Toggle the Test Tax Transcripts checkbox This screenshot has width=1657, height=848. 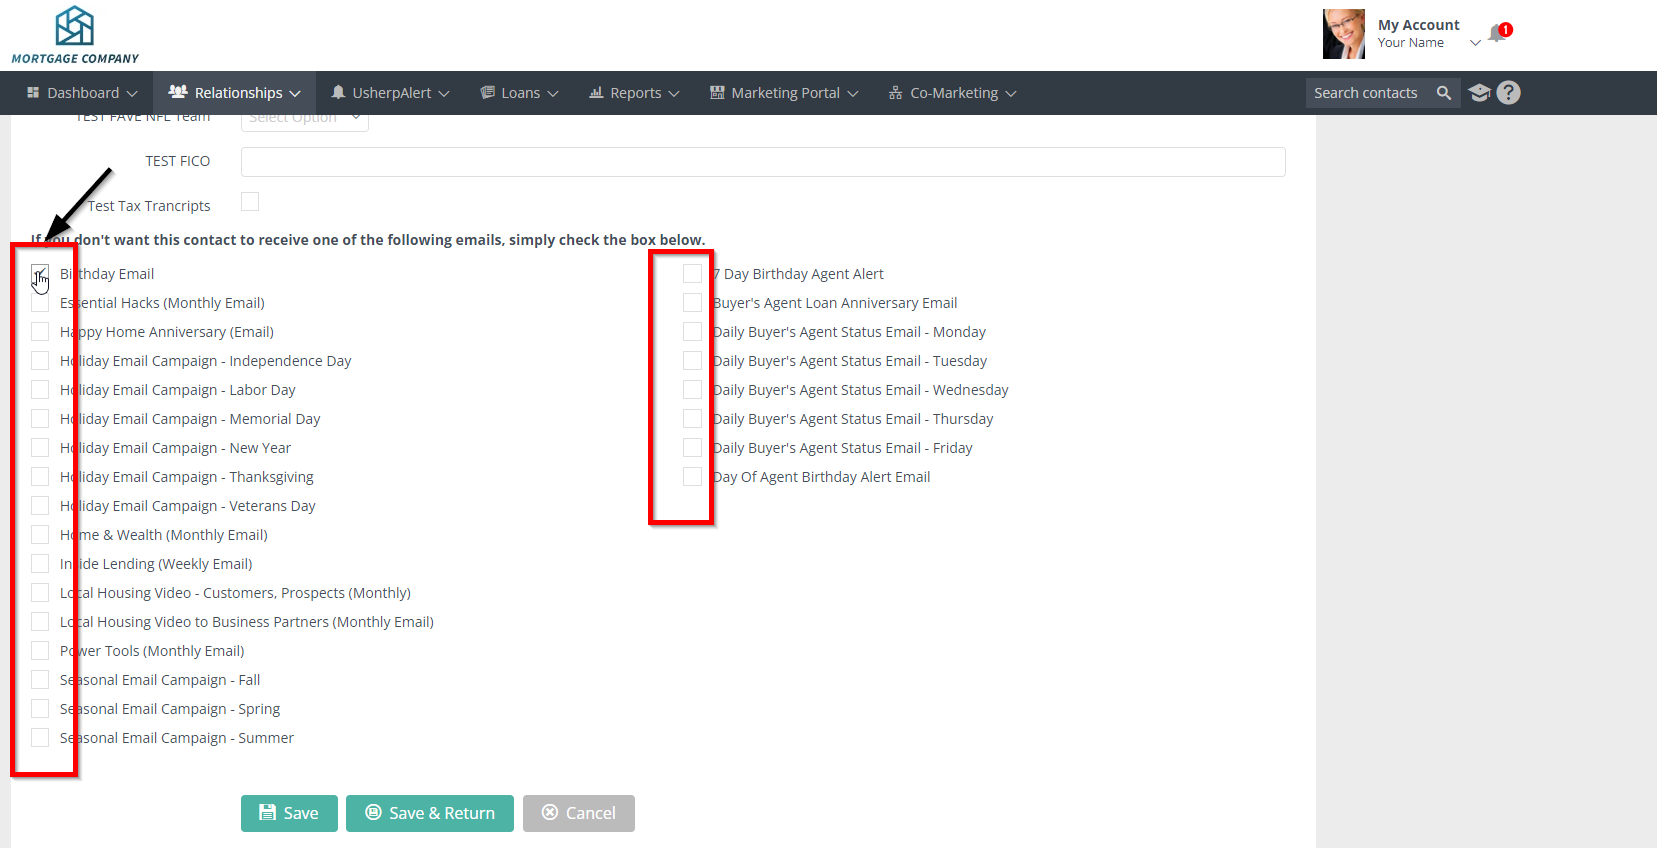[x=250, y=202]
